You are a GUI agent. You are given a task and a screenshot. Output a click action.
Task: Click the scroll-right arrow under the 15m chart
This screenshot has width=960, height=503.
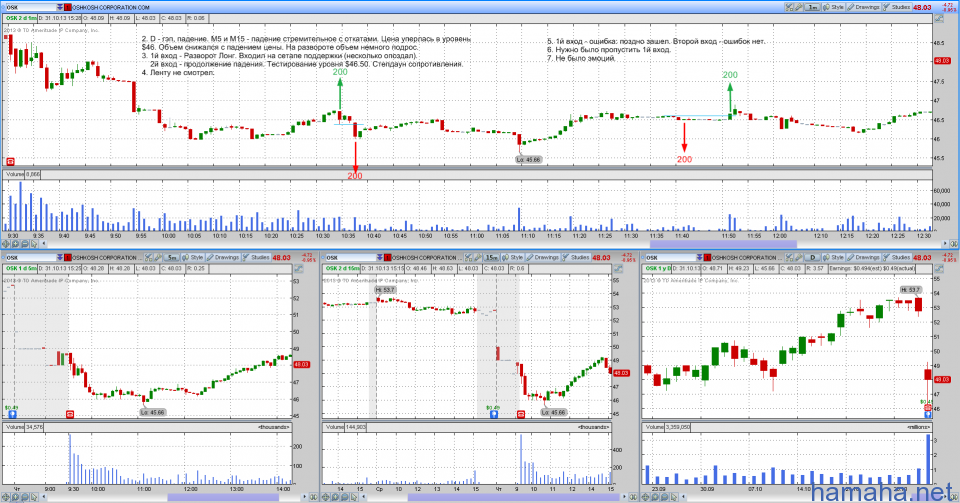[x=624, y=497]
